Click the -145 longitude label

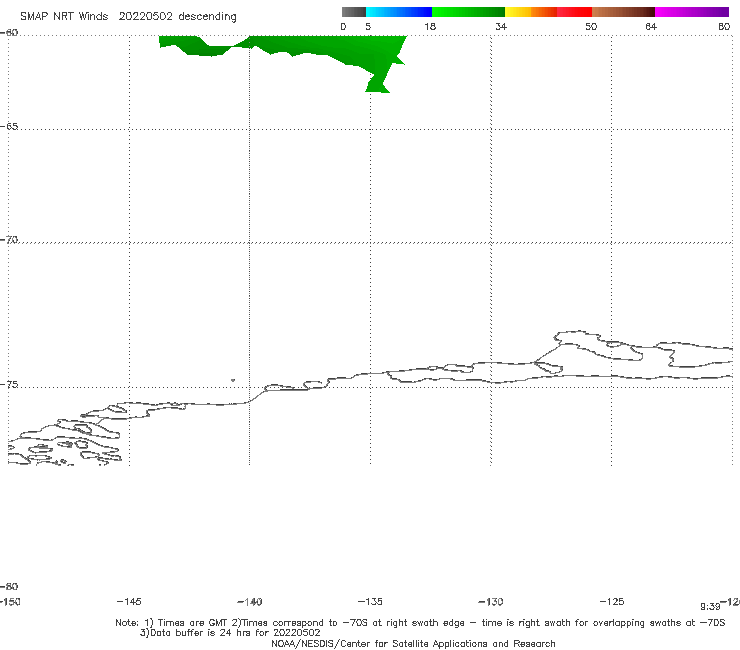pyautogui.click(x=129, y=601)
